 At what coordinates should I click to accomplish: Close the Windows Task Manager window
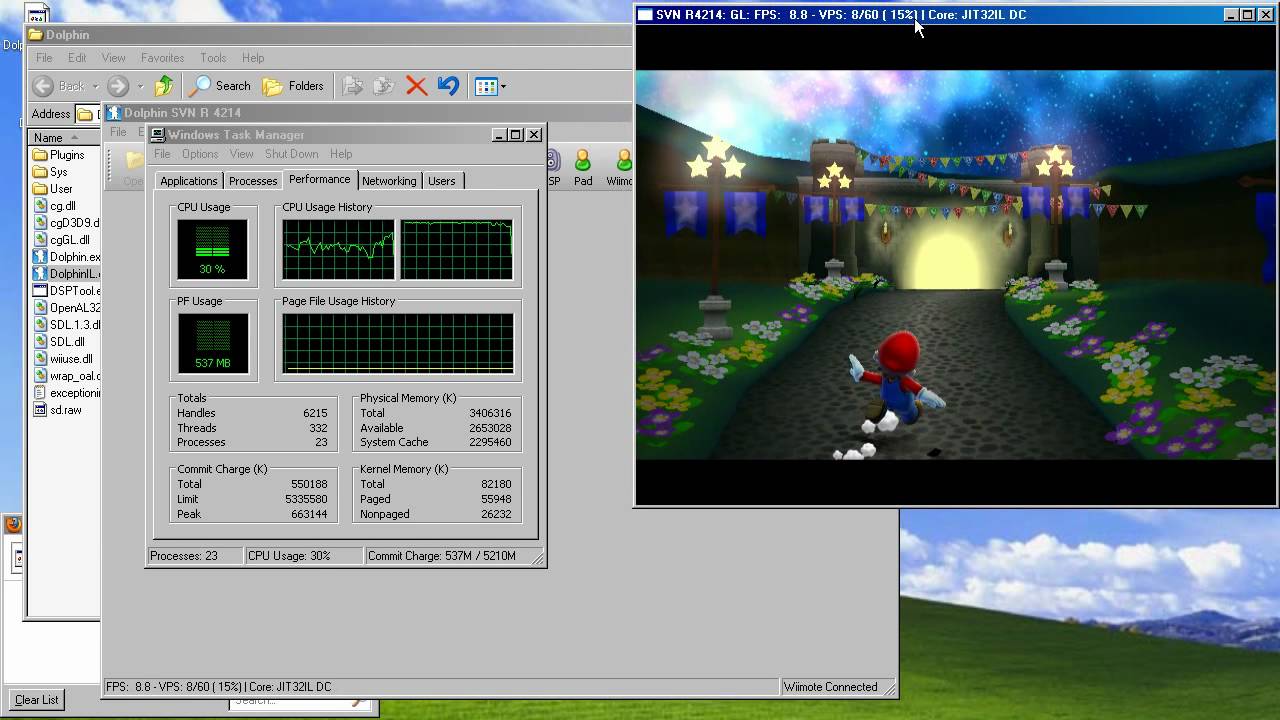click(534, 135)
